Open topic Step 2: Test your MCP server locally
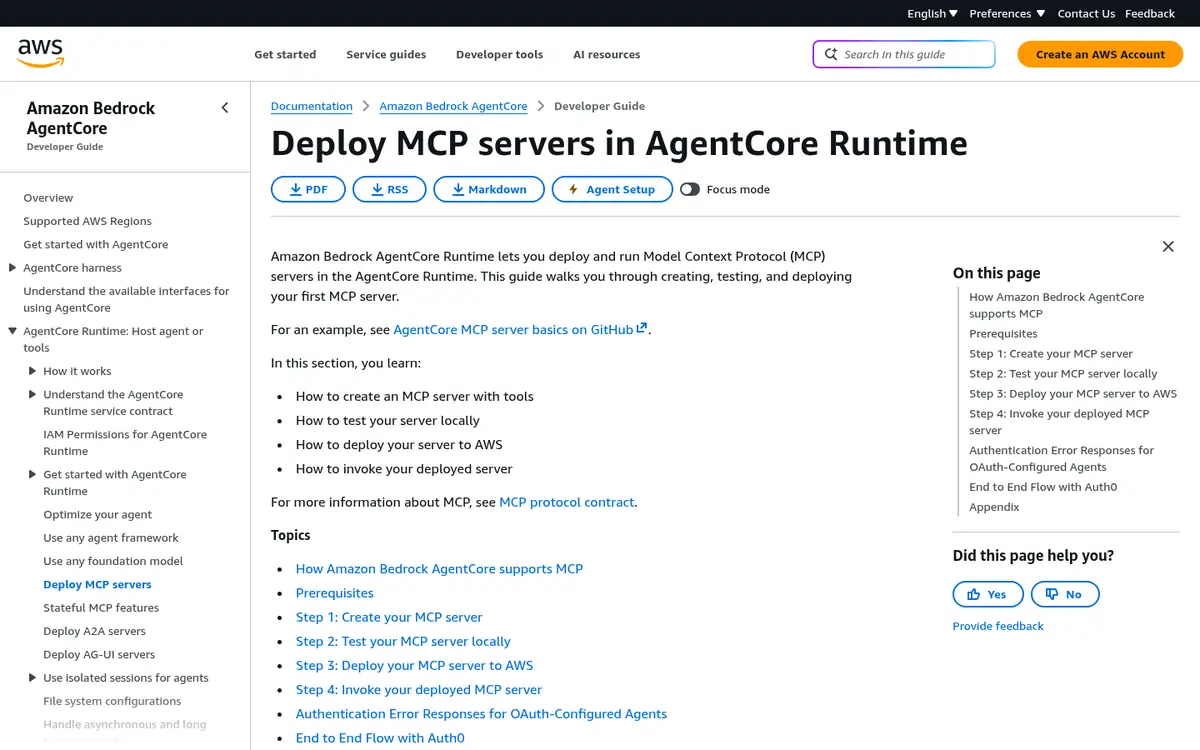This screenshot has height=750, width=1200. tap(403, 641)
